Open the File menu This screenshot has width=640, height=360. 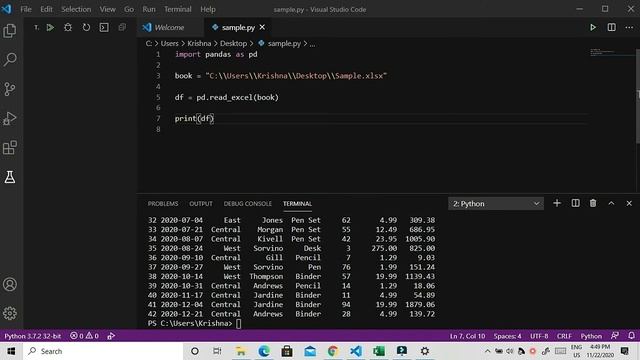pos(26,9)
